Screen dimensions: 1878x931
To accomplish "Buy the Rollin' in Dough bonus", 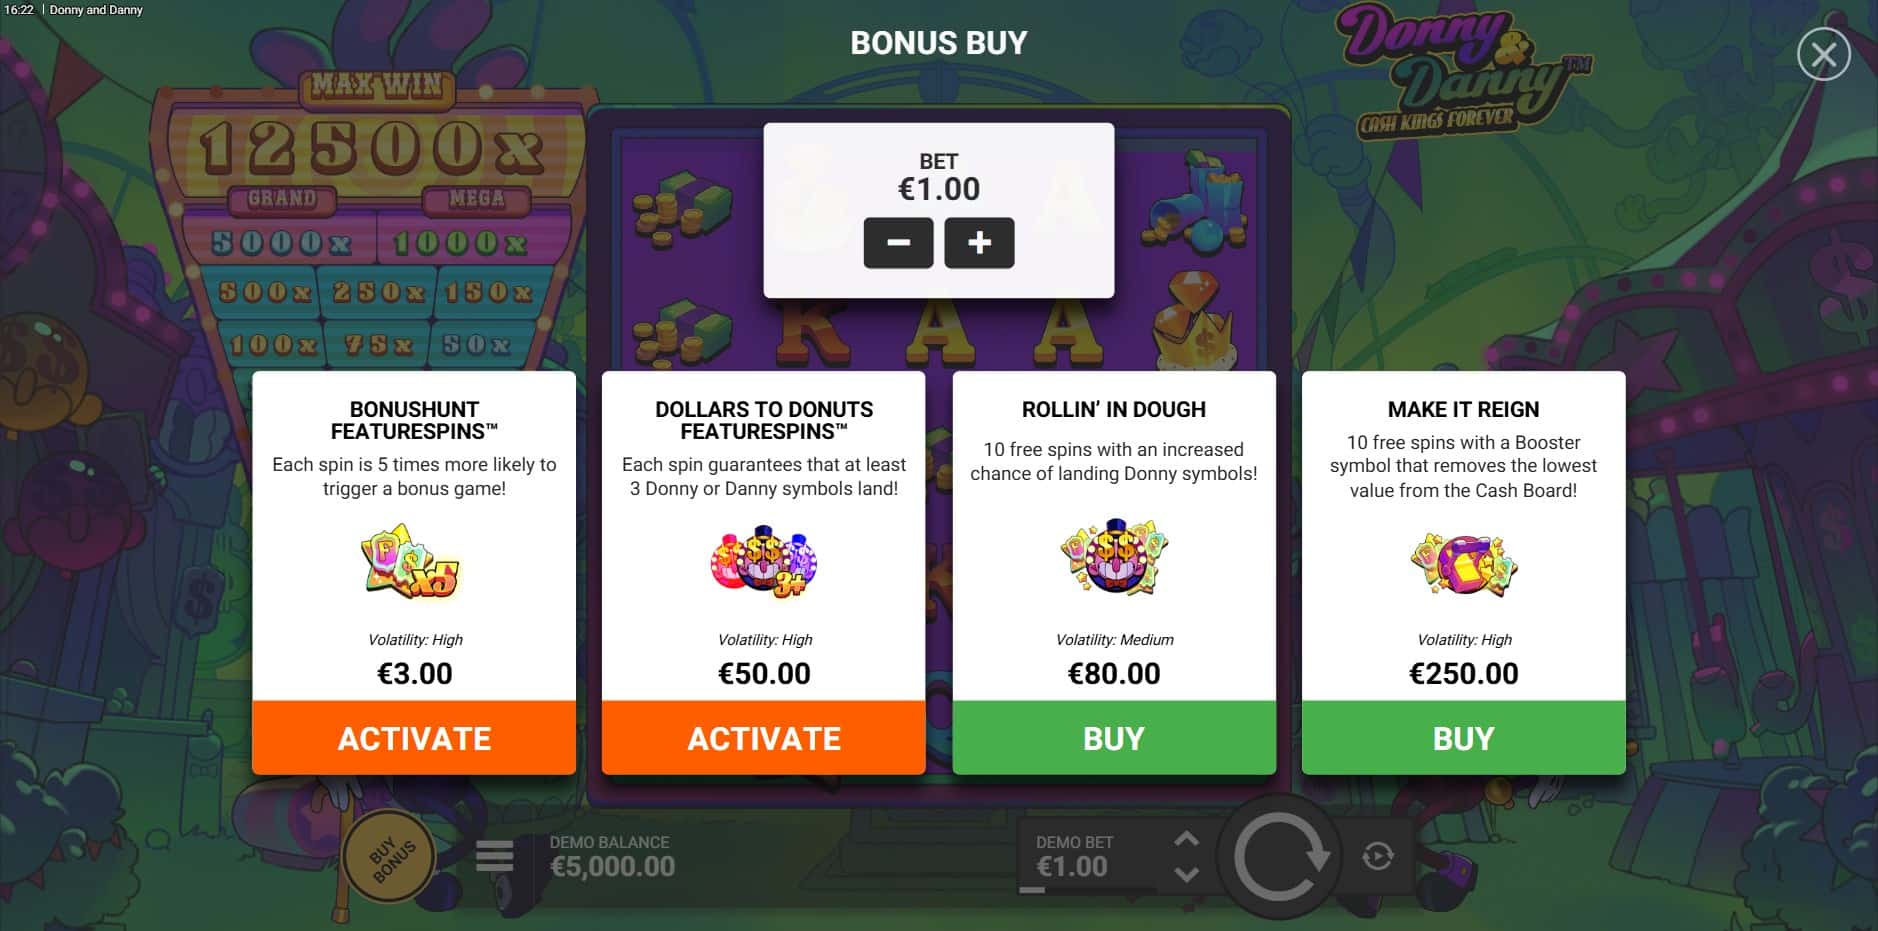I will click(x=1114, y=738).
